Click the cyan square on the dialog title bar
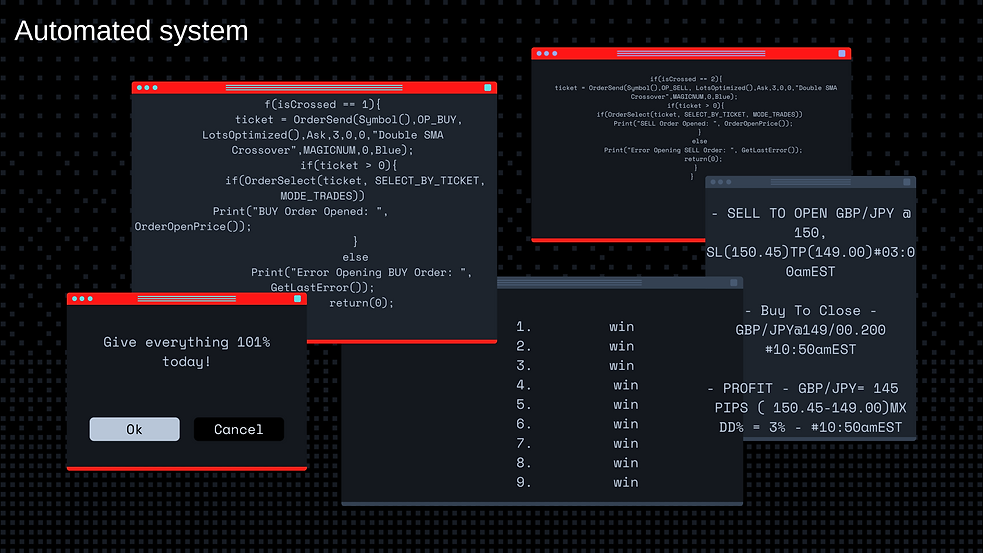983x553 pixels. tap(297, 299)
